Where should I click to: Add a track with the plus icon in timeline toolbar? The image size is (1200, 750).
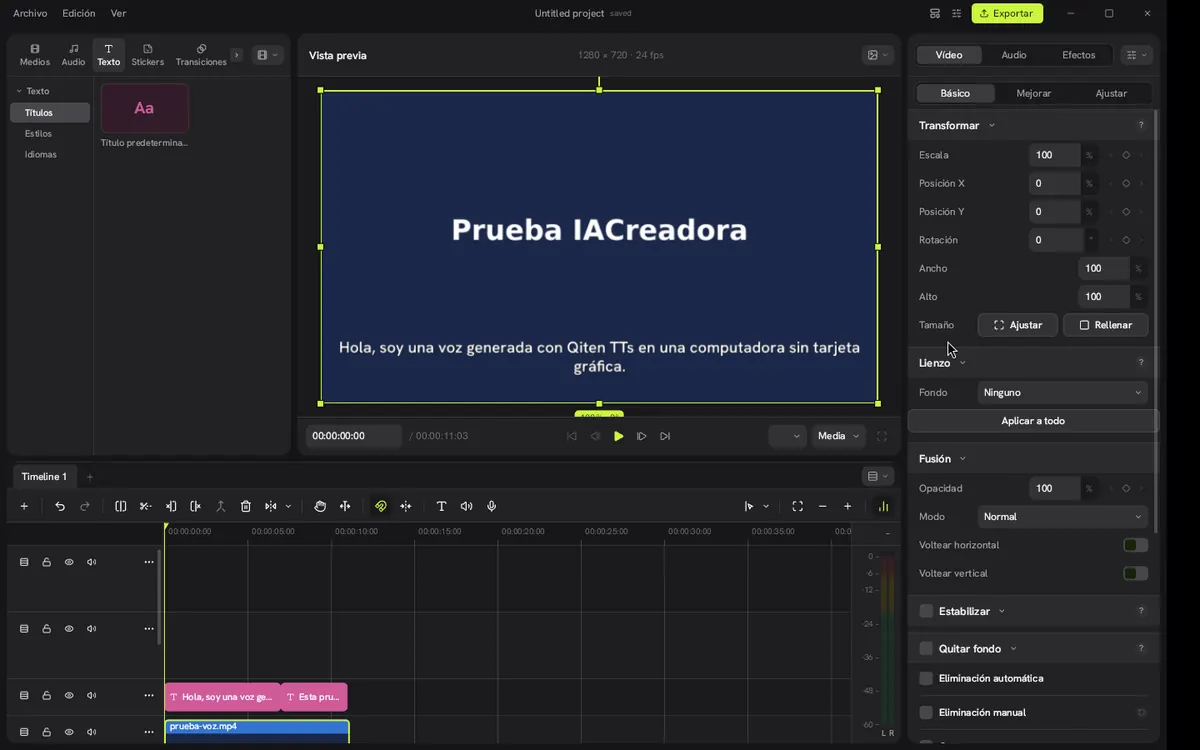[24, 506]
